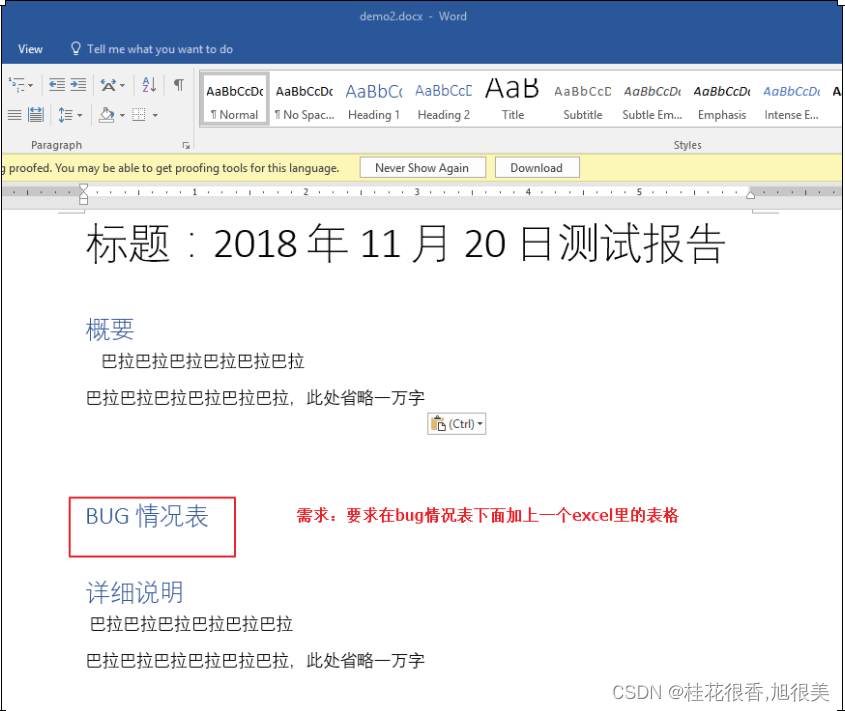This screenshot has height=711, width=845.
Task: Expand the Borders dropdown arrow
Action: click(155, 115)
